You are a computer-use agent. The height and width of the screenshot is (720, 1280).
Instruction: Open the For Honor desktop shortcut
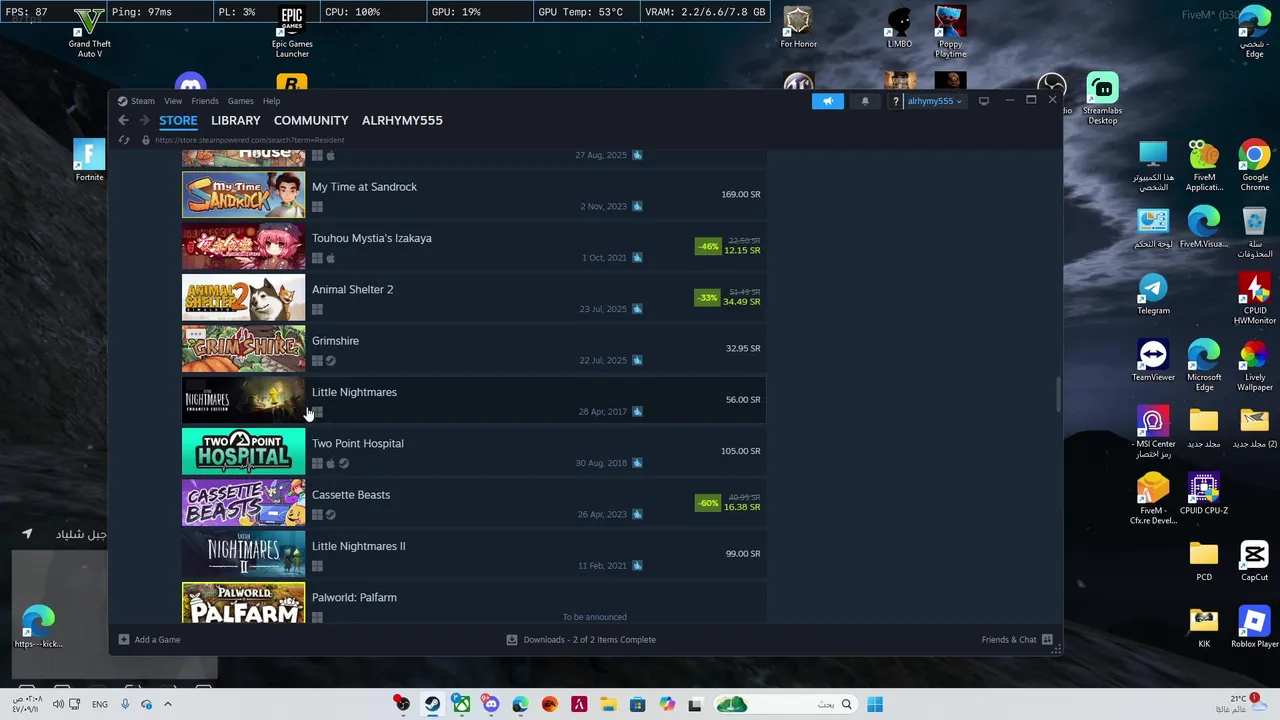click(798, 27)
